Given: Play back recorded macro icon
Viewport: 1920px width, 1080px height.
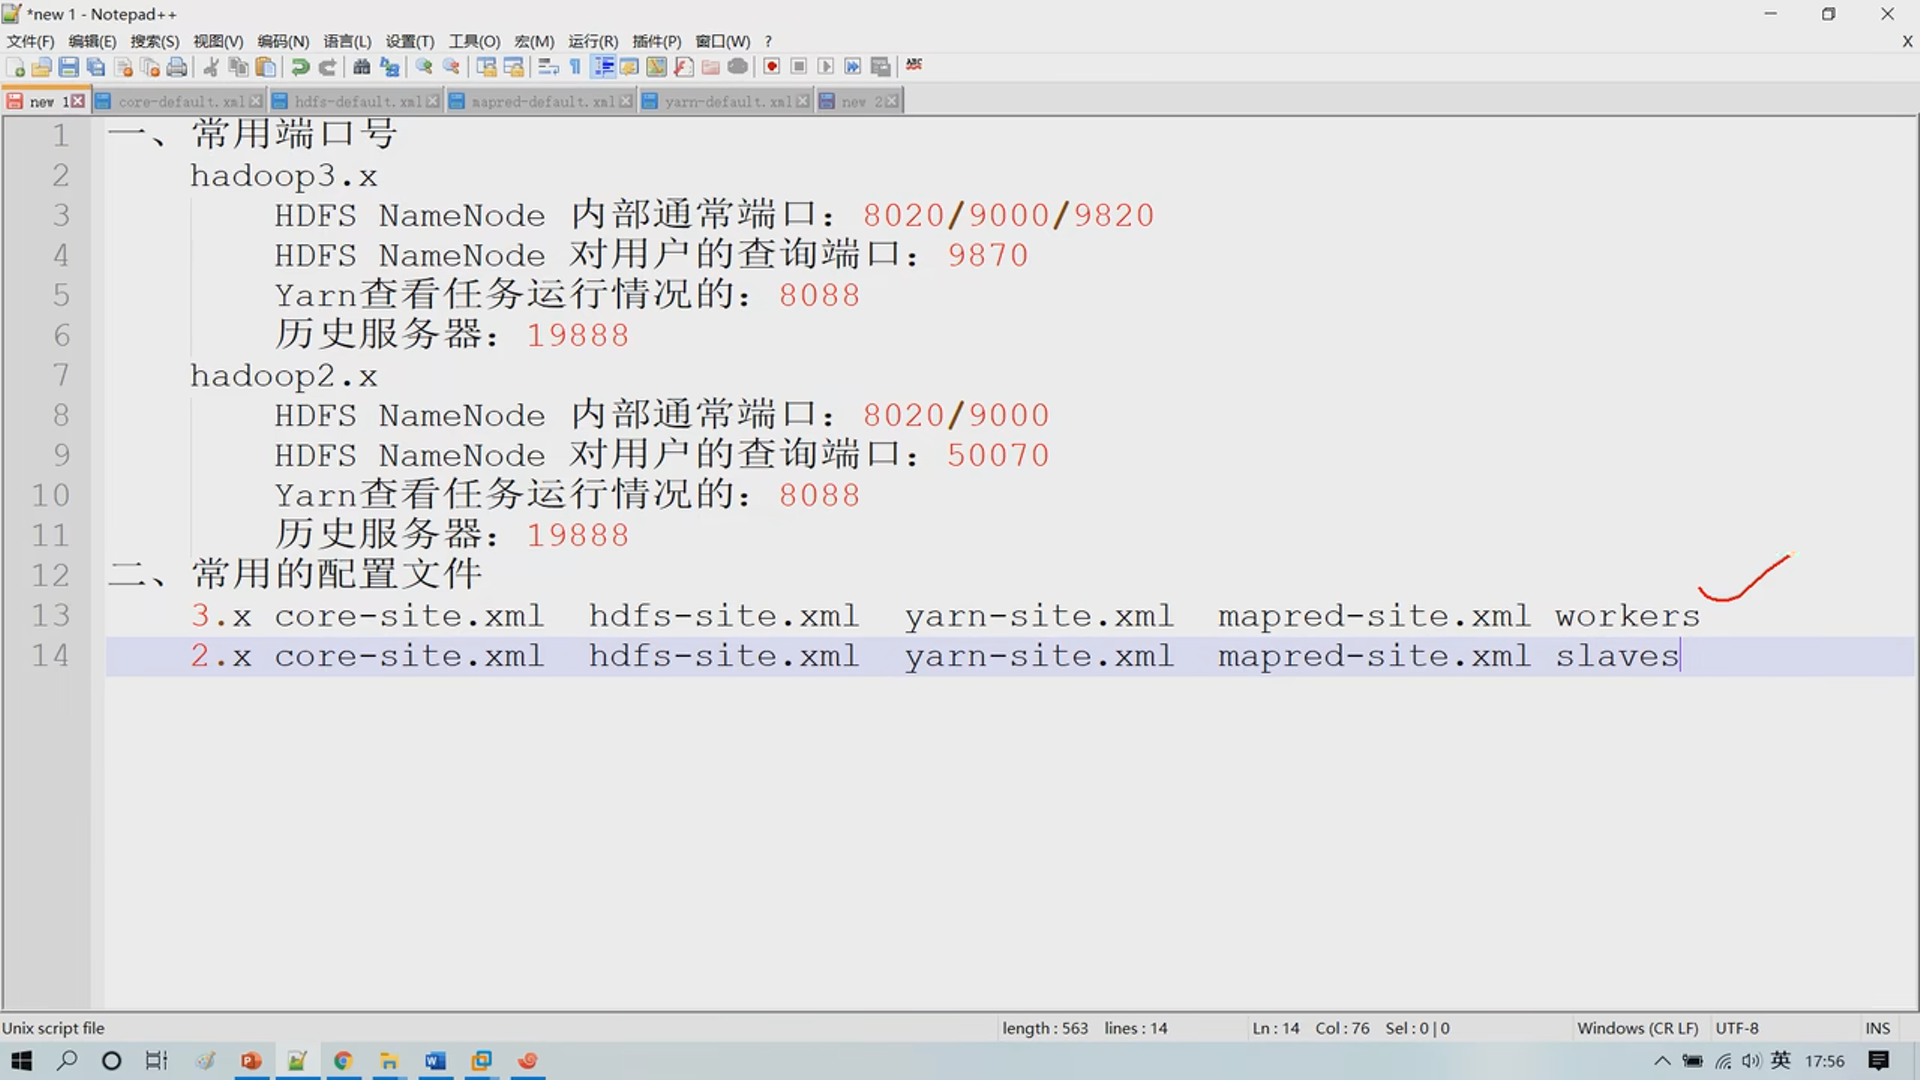Looking at the screenshot, I should pyautogui.click(x=826, y=67).
